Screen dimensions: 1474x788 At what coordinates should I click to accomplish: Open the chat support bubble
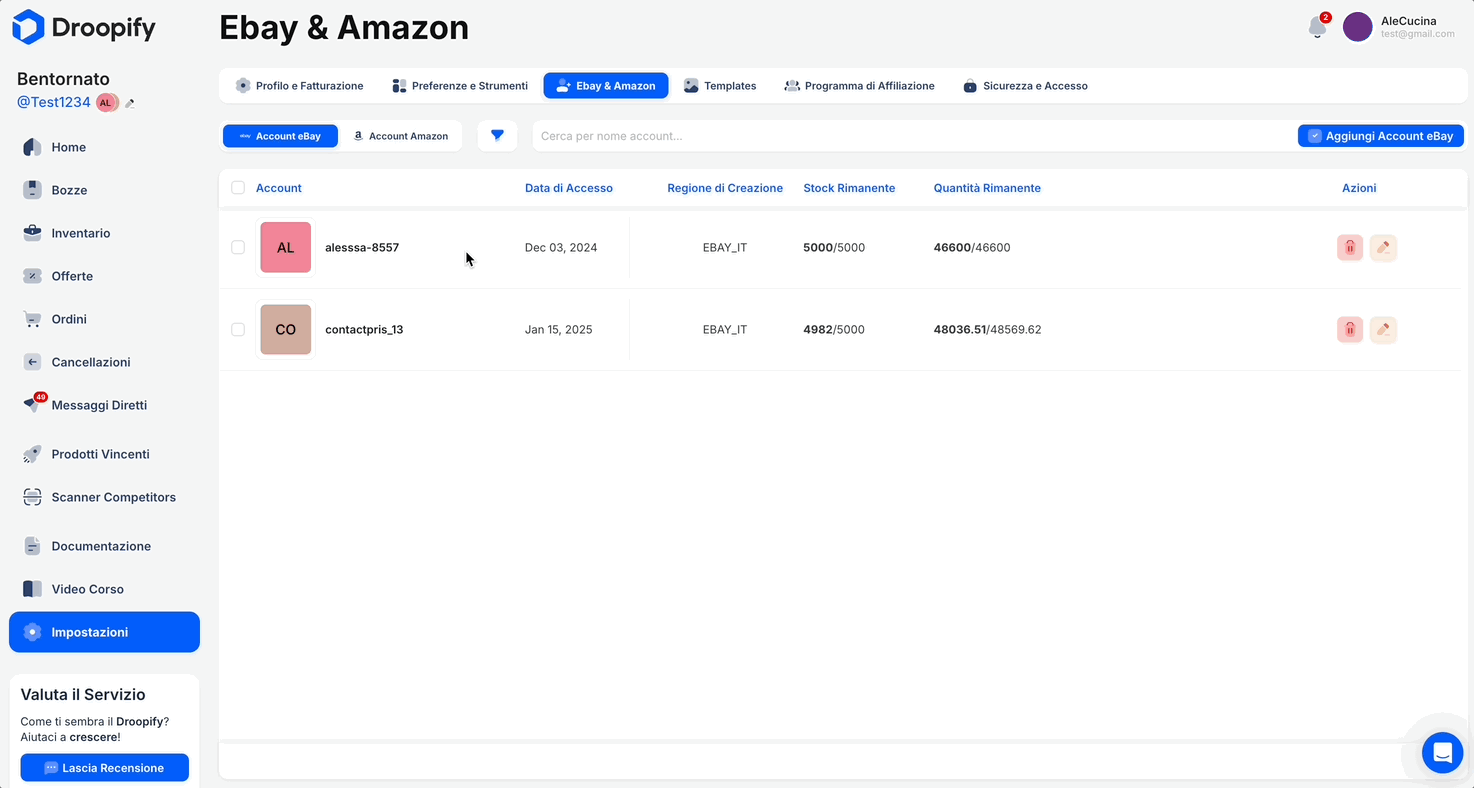(x=1443, y=753)
